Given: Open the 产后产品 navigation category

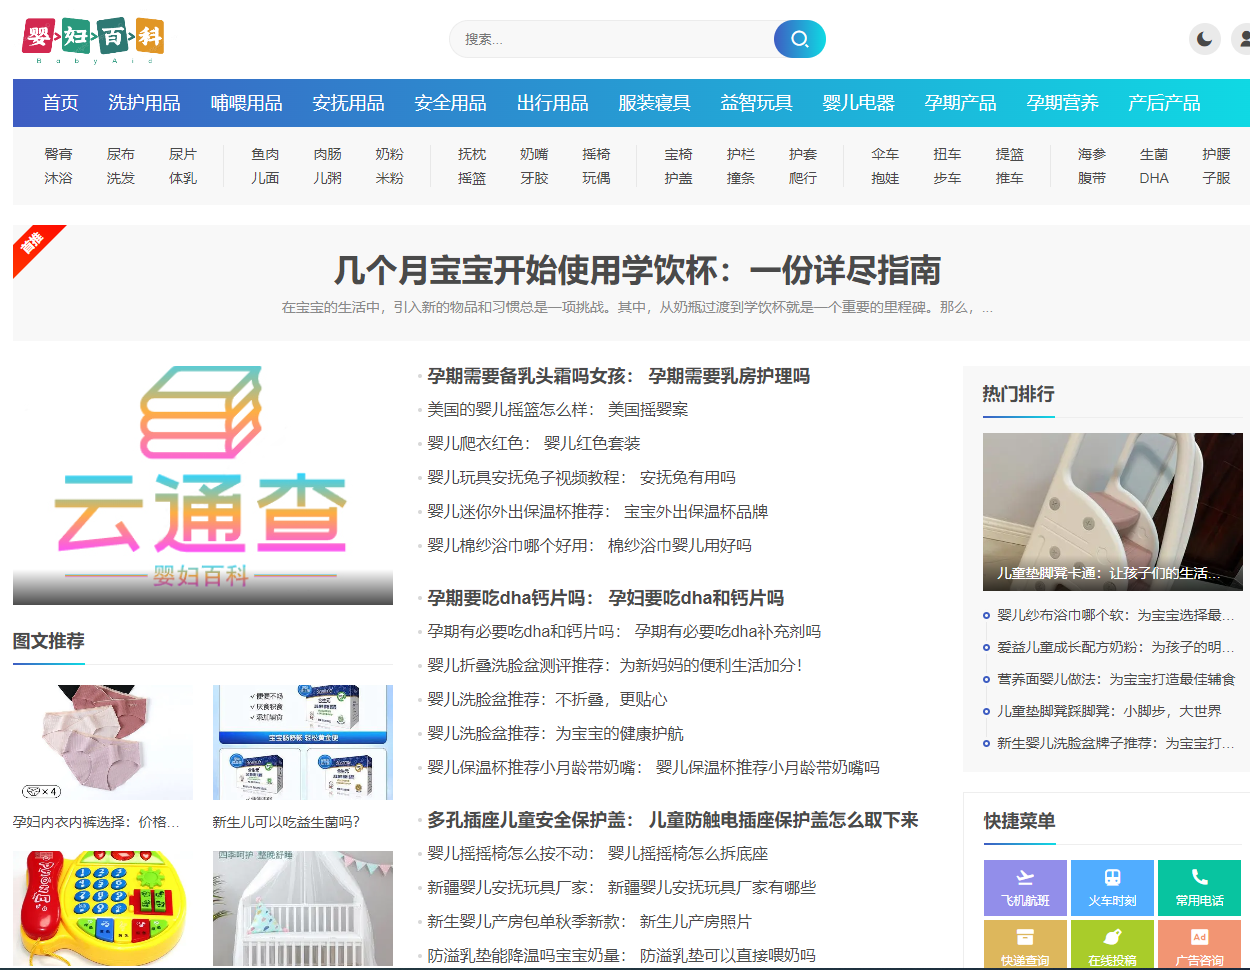Looking at the screenshot, I should [x=1164, y=103].
